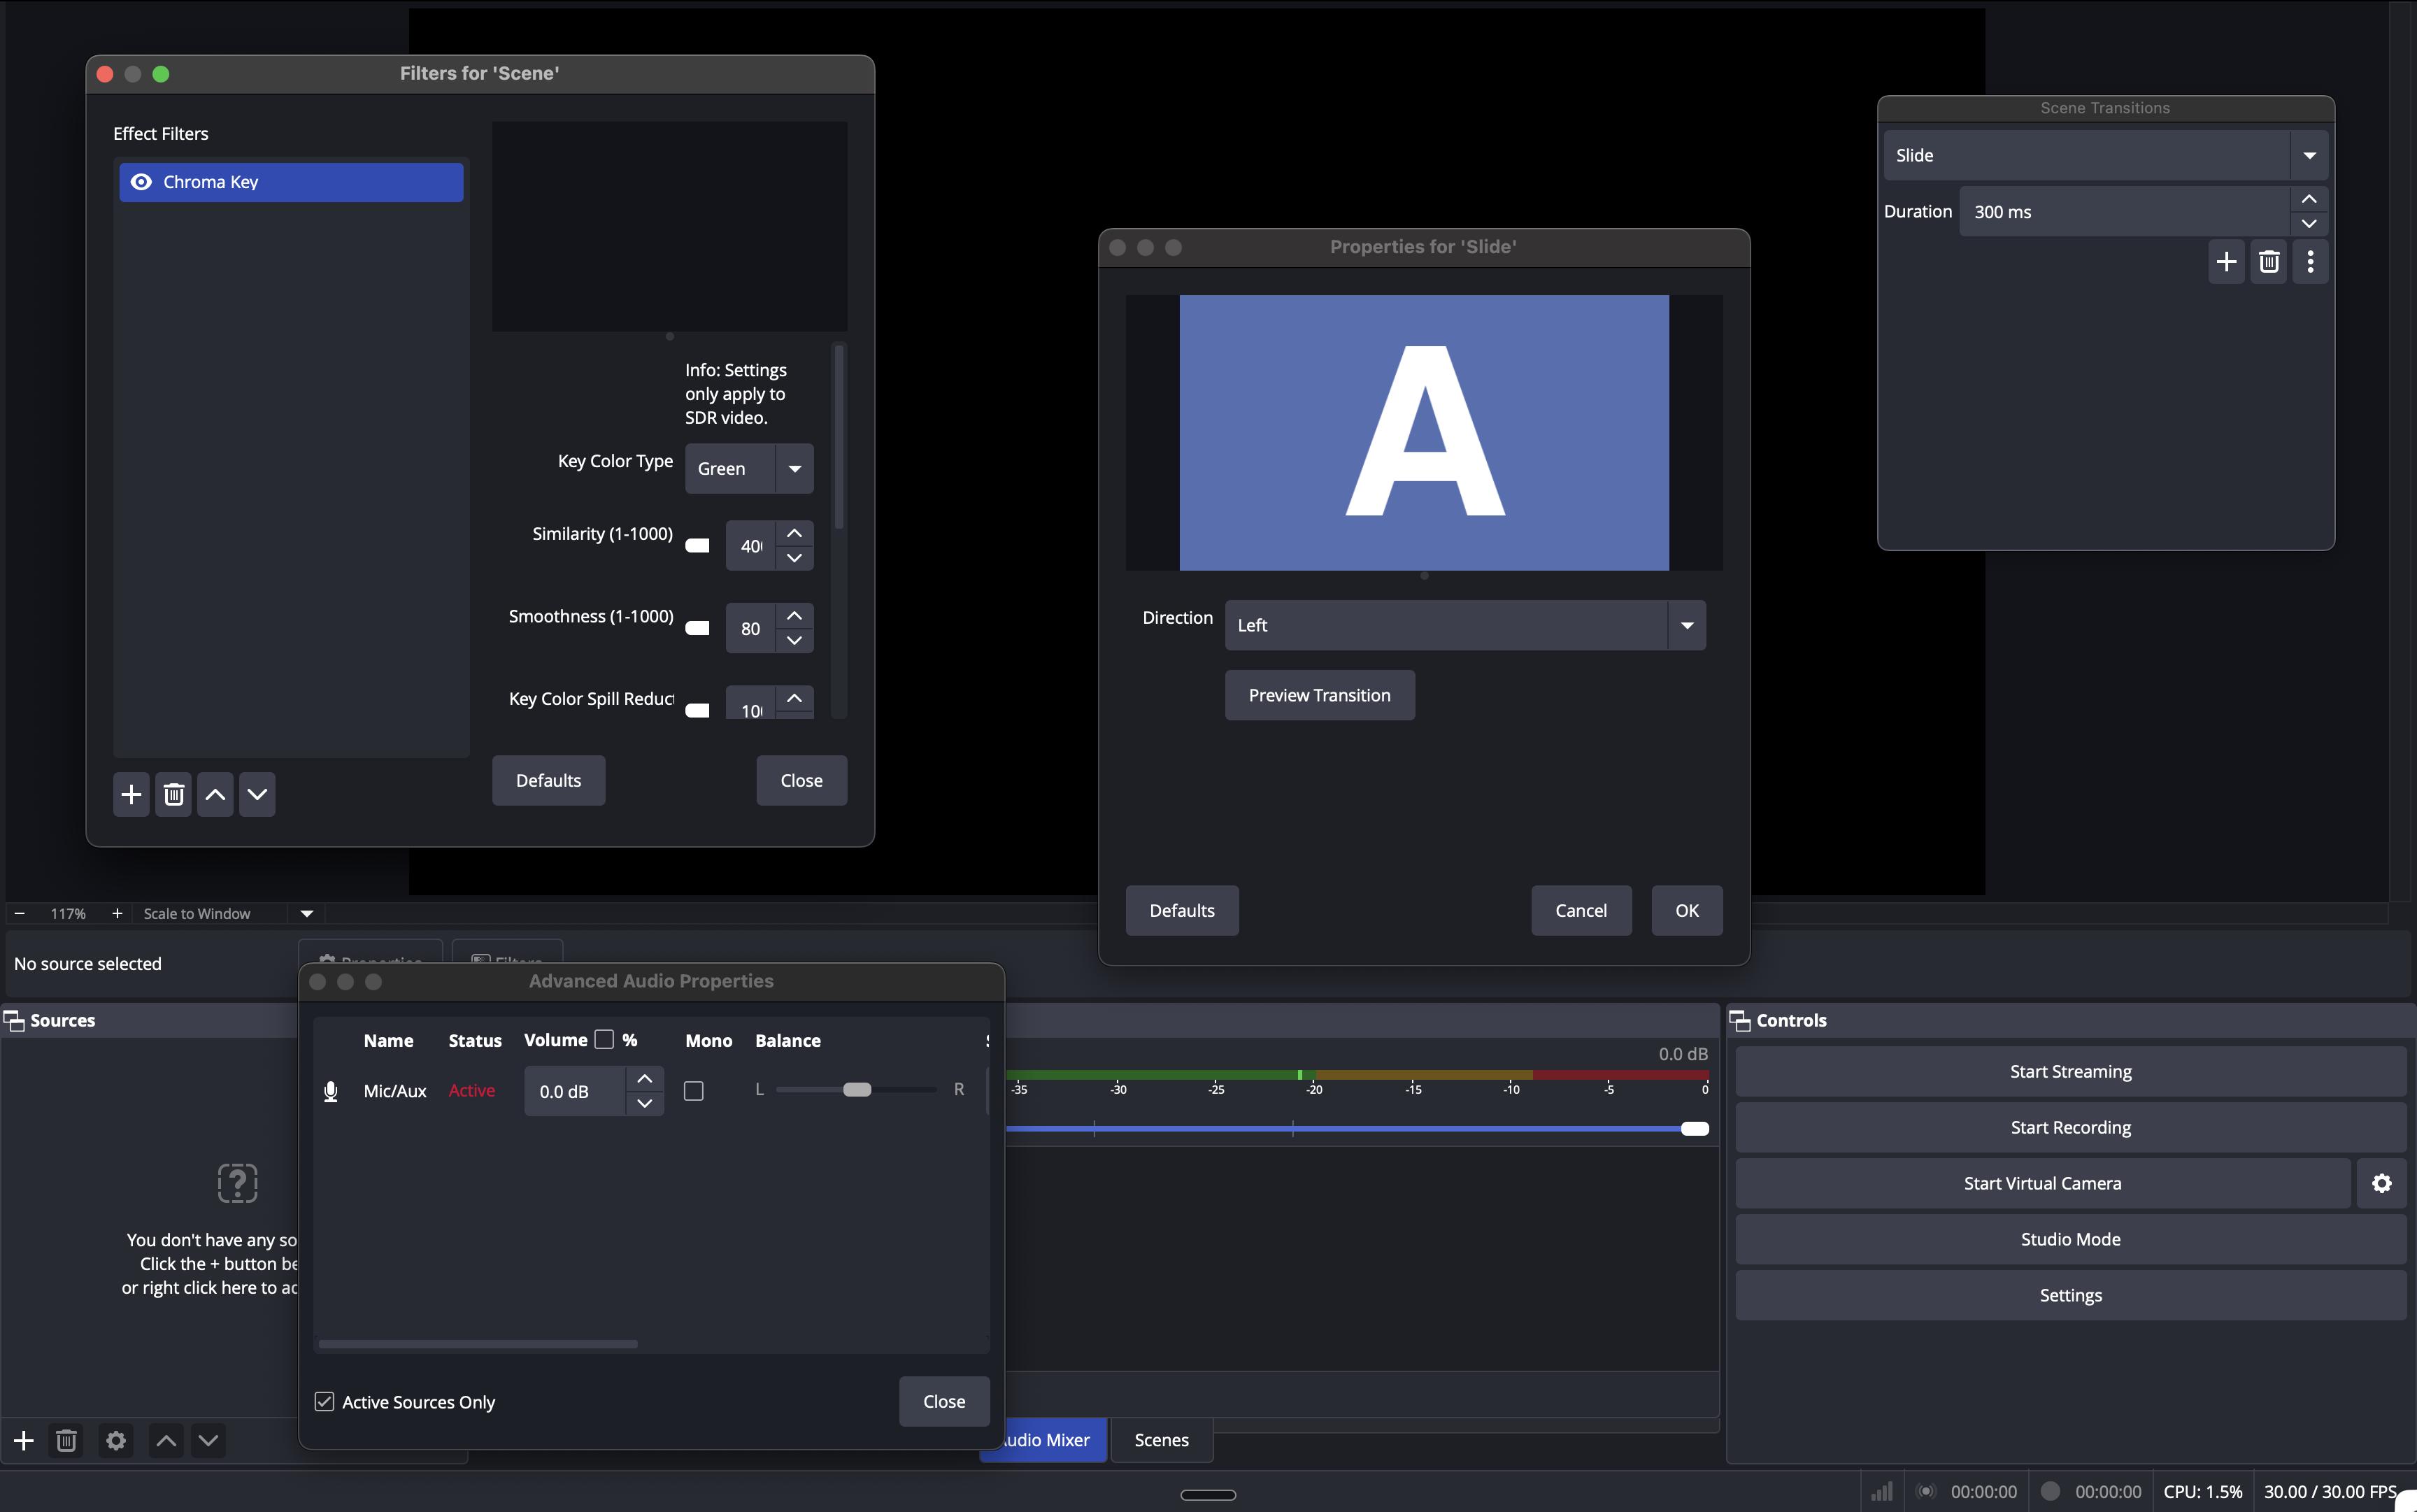The height and width of the screenshot is (1512, 2417).
Task: Decrease Similarity value with down arrow
Action: [794, 558]
